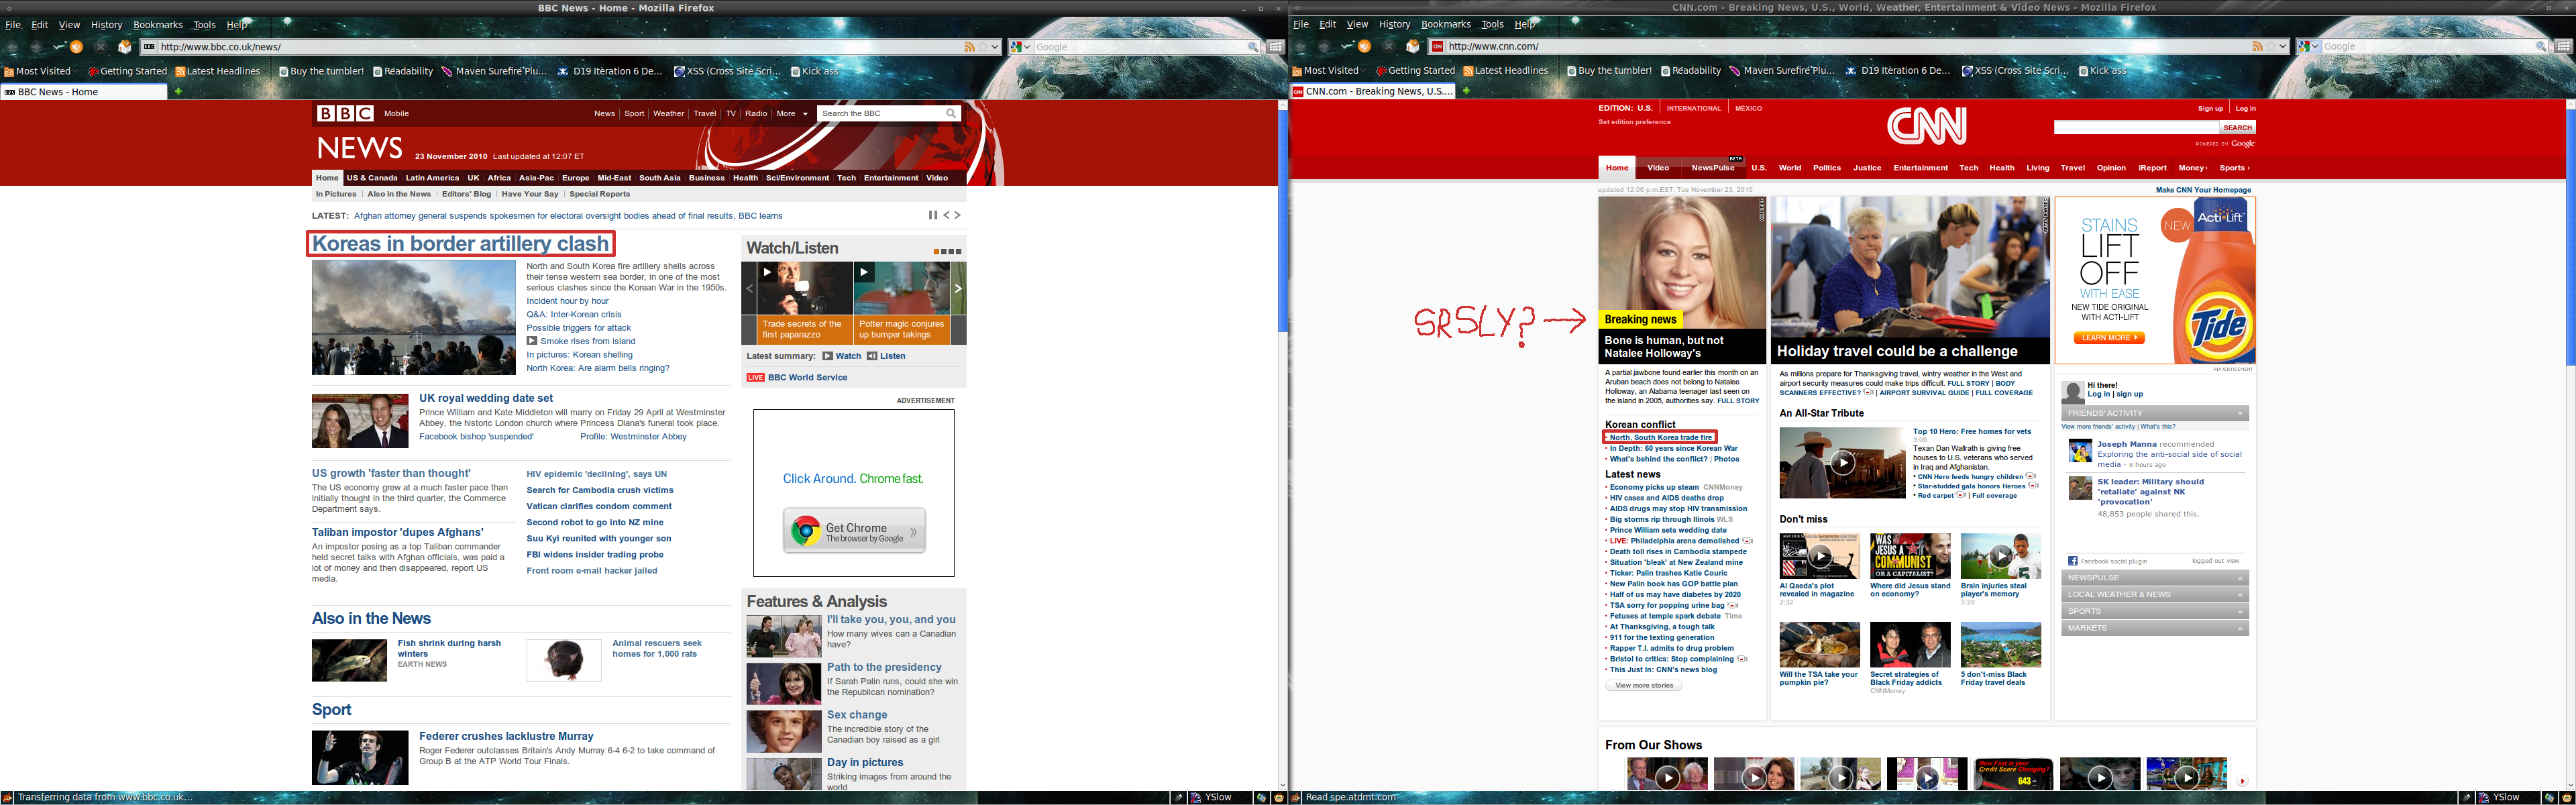Open the History menu in the CNN Firefox window

1394,25
